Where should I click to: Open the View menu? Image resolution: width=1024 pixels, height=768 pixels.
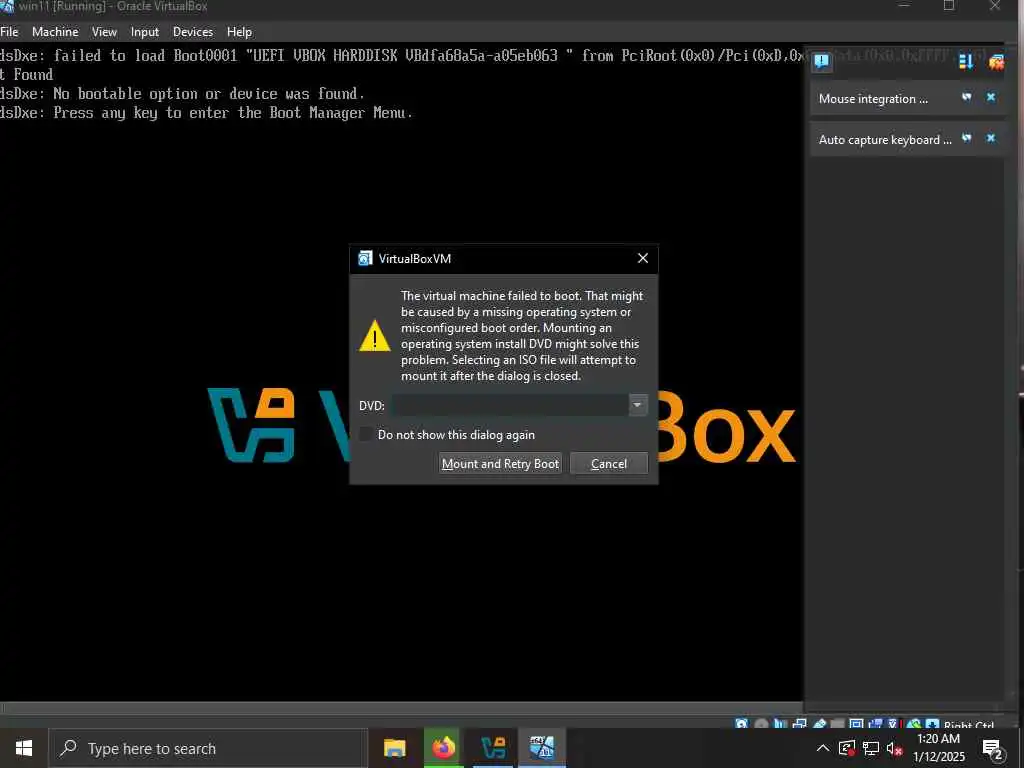[x=104, y=31]
